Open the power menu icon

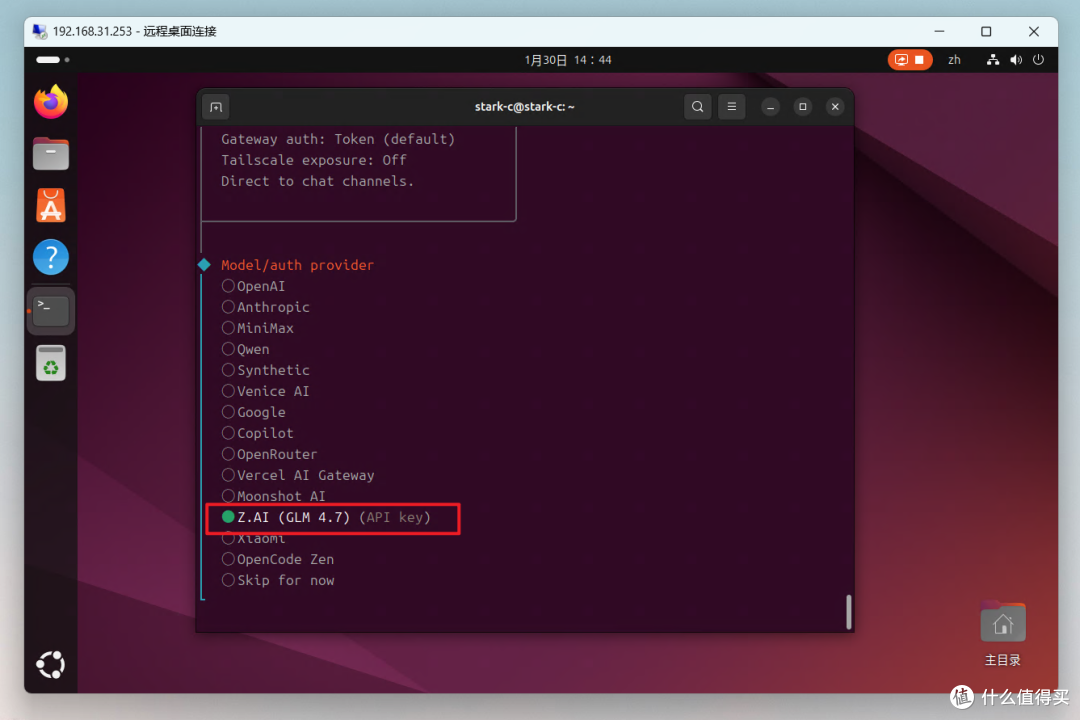click(x=1039, y=60)
